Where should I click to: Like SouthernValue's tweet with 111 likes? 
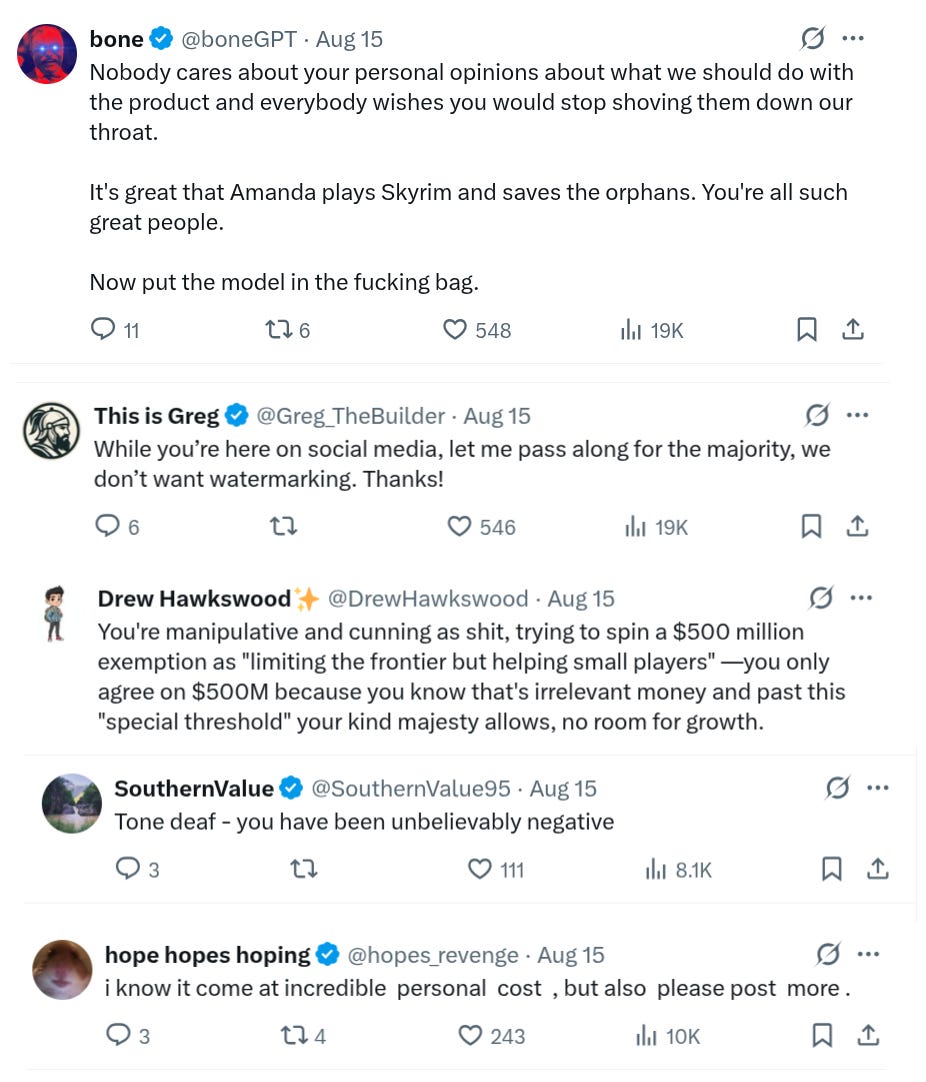coord(495,869)
